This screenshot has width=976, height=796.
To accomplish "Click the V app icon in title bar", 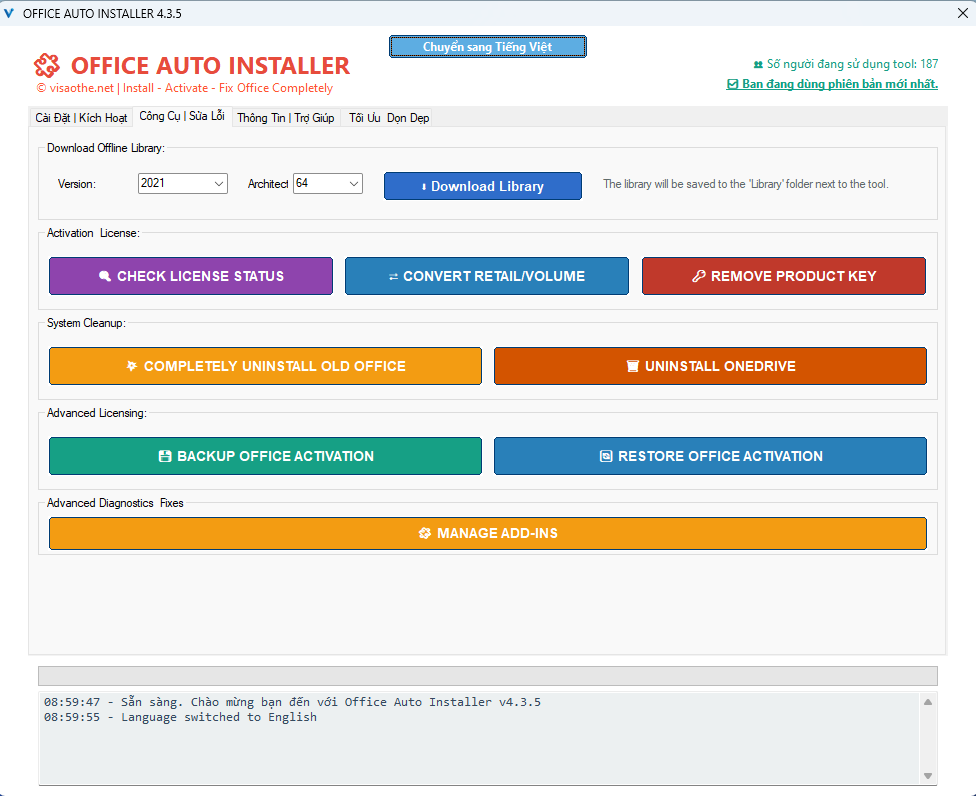I will pos(9,13).
